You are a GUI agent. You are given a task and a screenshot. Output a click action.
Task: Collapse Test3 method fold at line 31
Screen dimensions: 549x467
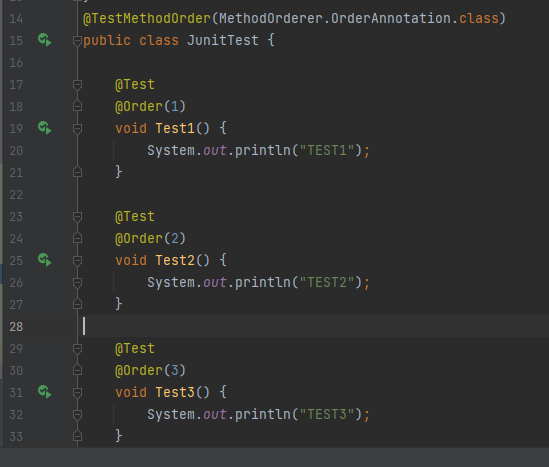[x=77, y=393]
